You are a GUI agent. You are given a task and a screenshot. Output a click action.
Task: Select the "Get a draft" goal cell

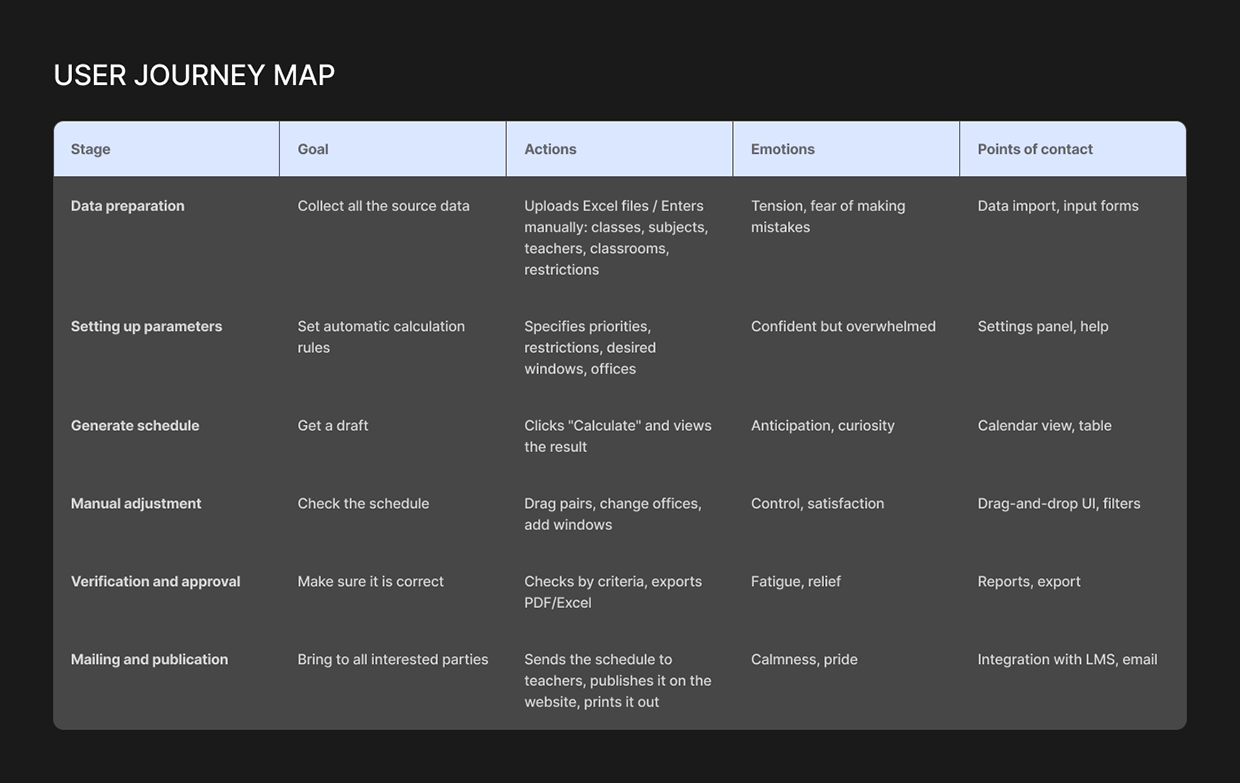click(x=333, y=425)
